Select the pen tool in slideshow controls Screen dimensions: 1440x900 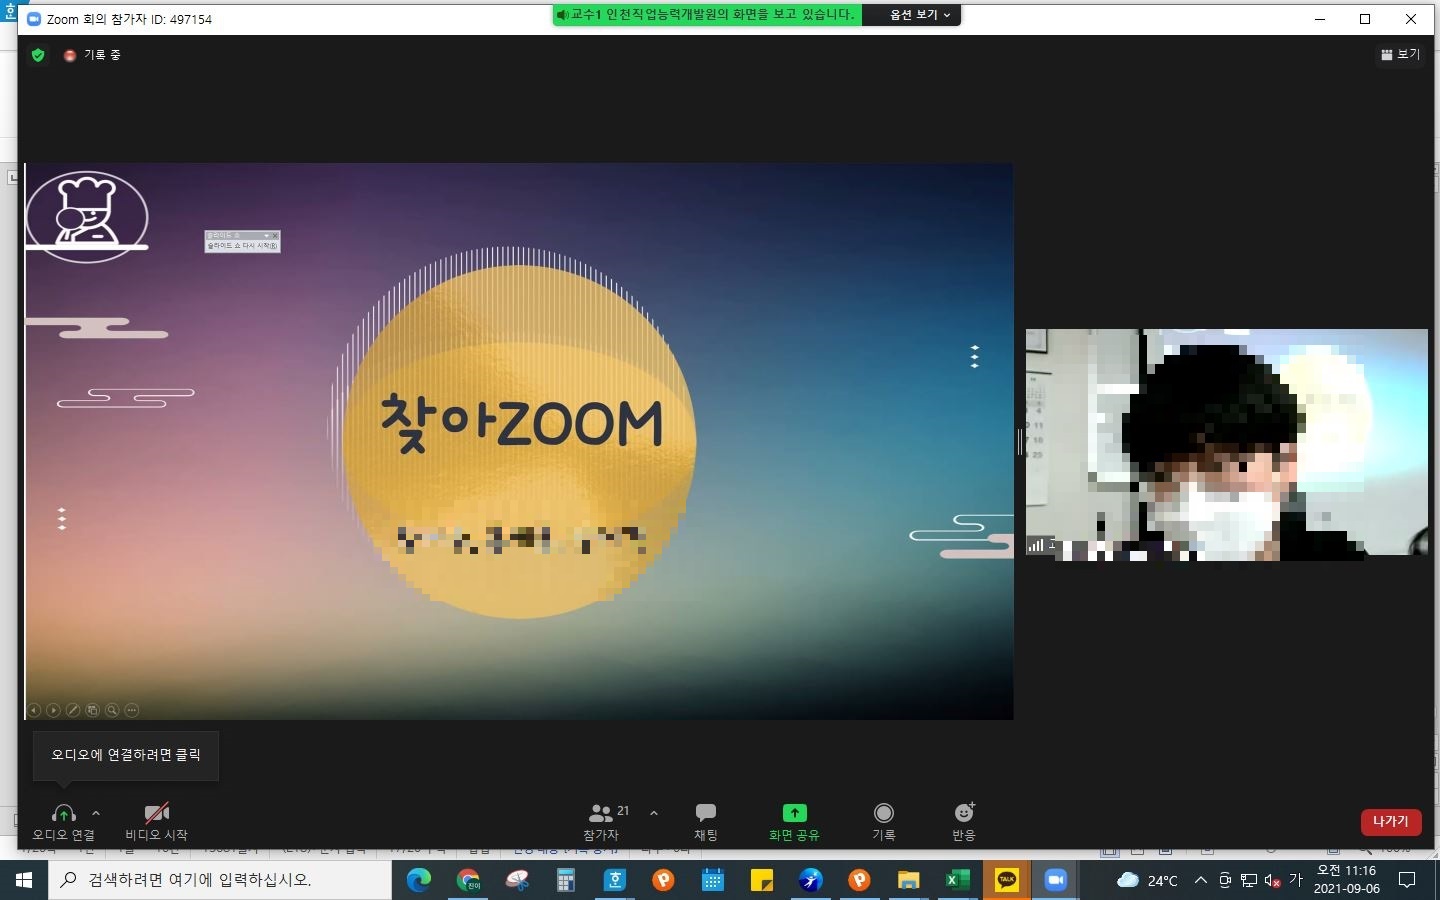click(73, 710)
